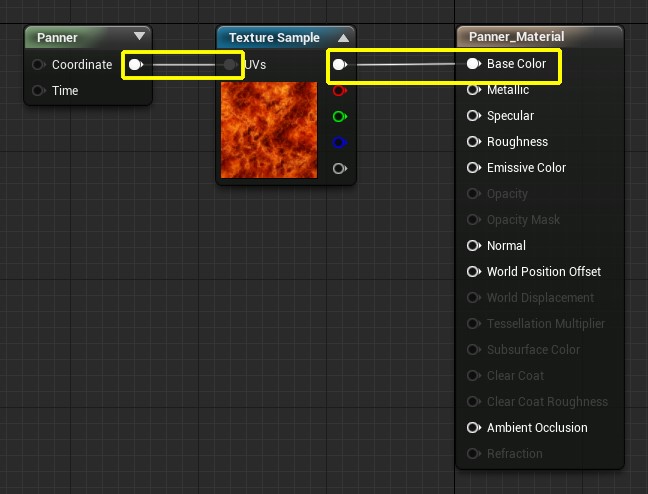Click the disabled Opacity Mask input pin
648x494 pixels.
[x=474, y=220]
